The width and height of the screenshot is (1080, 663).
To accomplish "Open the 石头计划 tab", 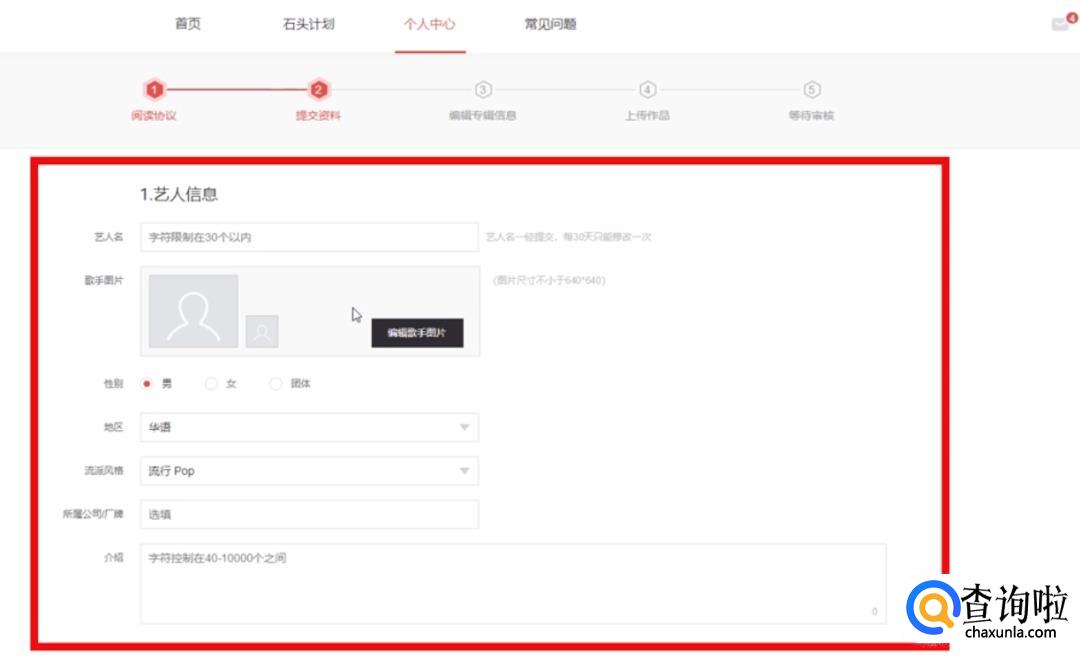I will pos(309,24).
